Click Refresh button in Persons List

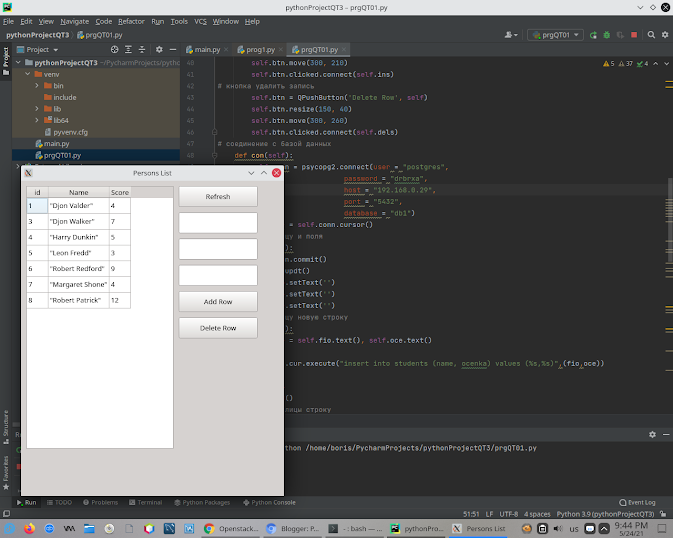coord(218,196)
